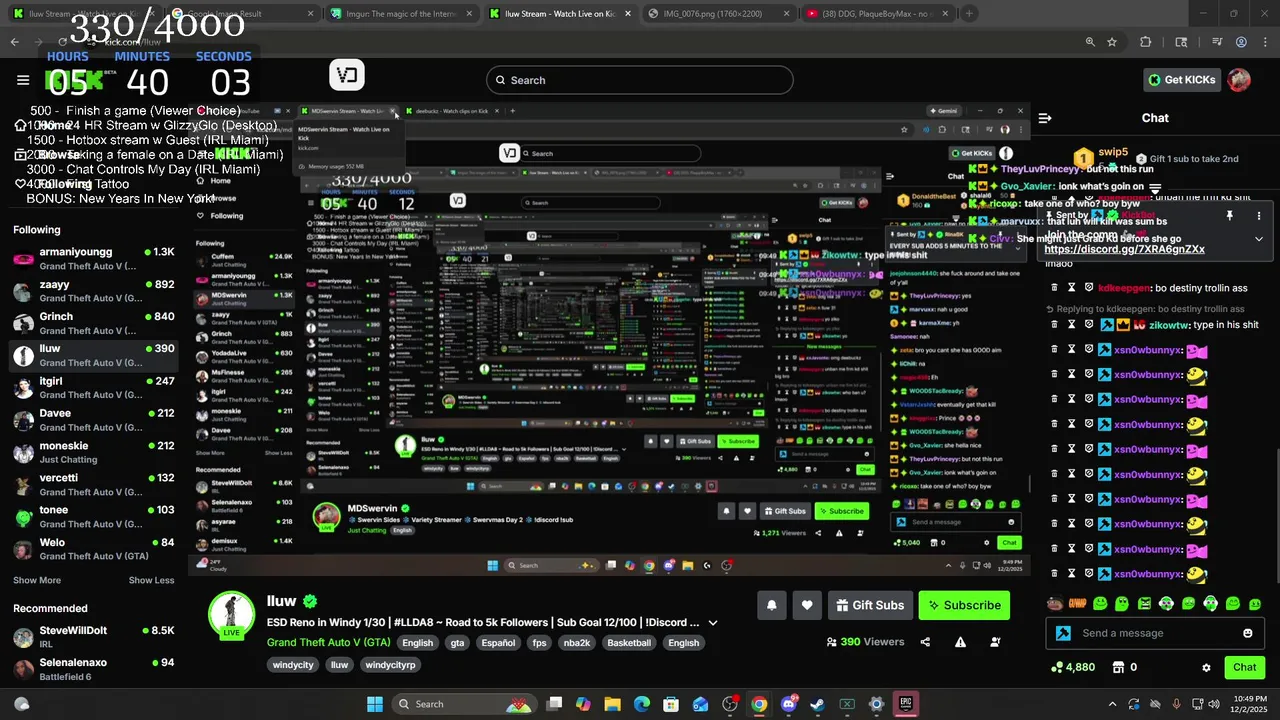
Task: Open tonee channel in Following sidebar
Action: pyautogui.click(x=93, y=516)
